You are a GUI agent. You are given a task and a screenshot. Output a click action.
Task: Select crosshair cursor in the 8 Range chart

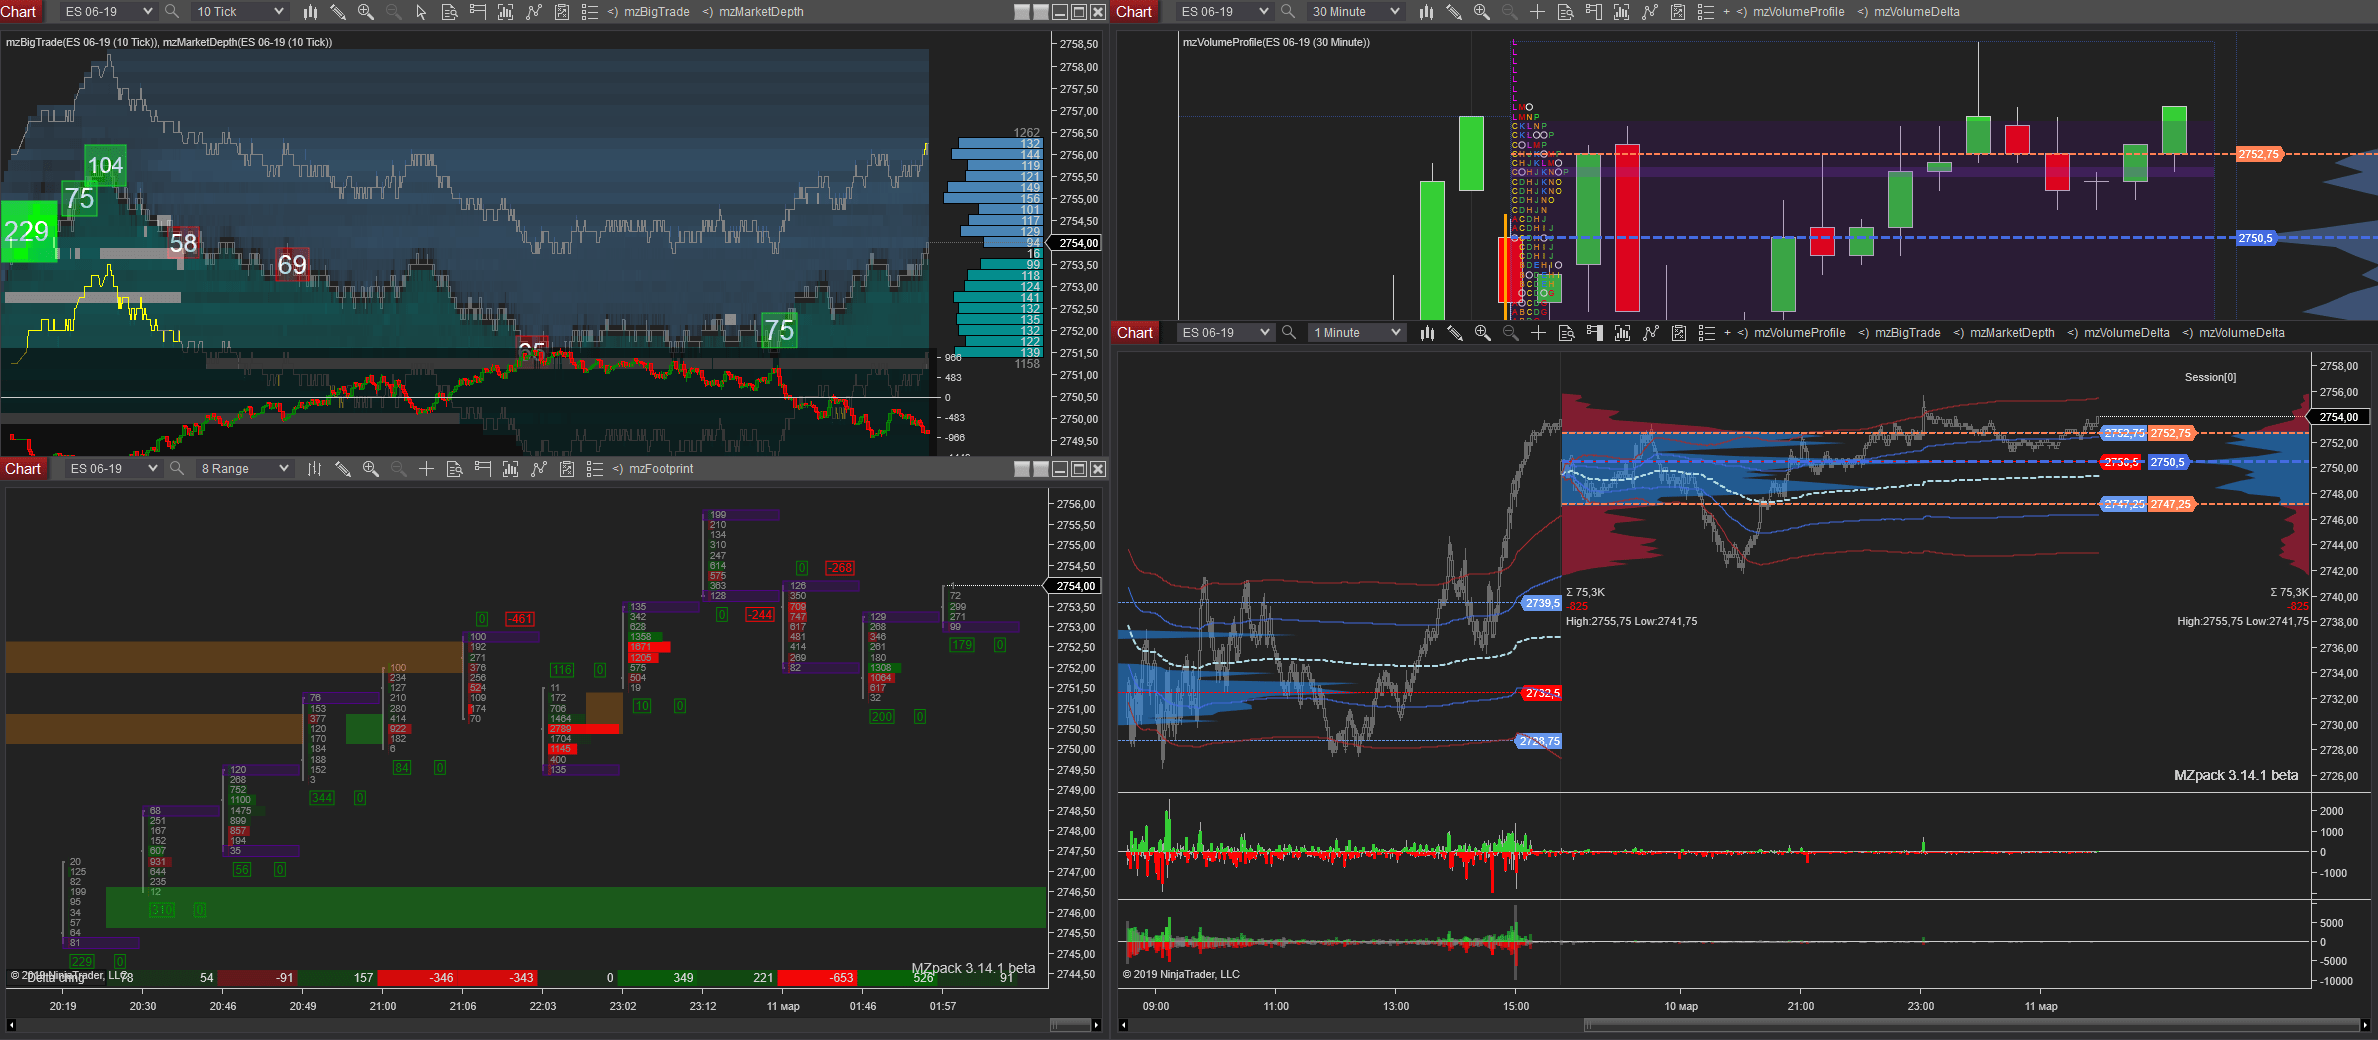[x=426, y=469]
